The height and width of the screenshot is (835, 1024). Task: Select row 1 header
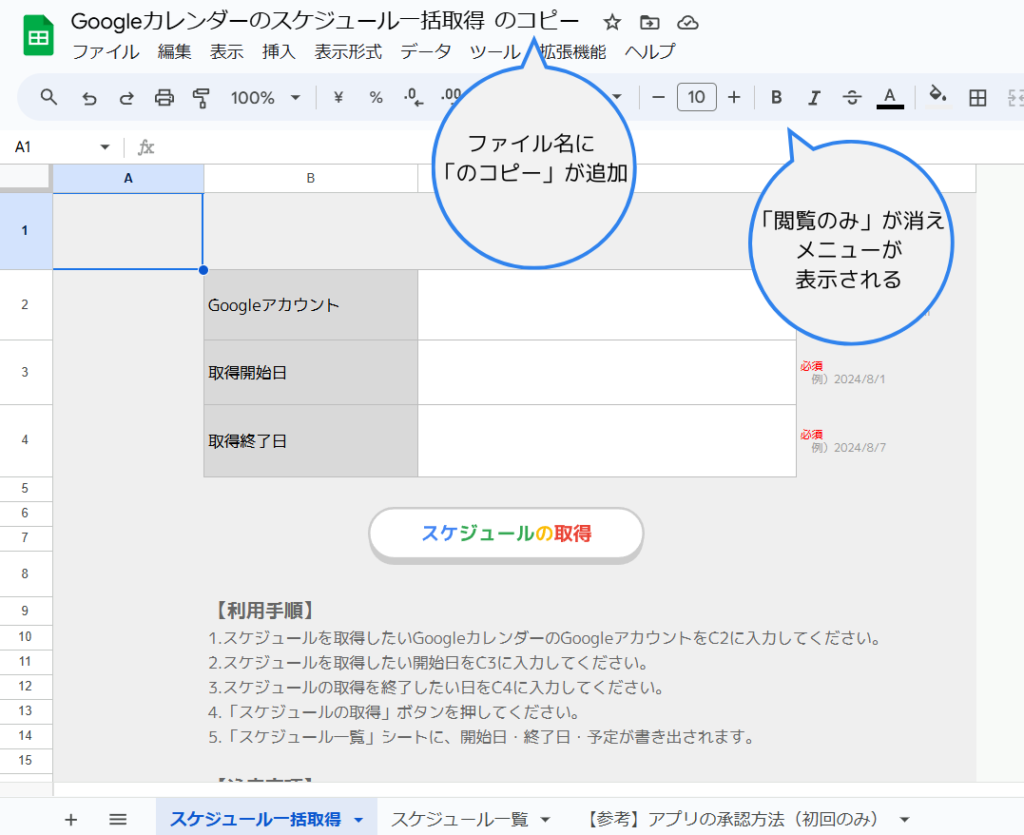[x=25, y=230]
